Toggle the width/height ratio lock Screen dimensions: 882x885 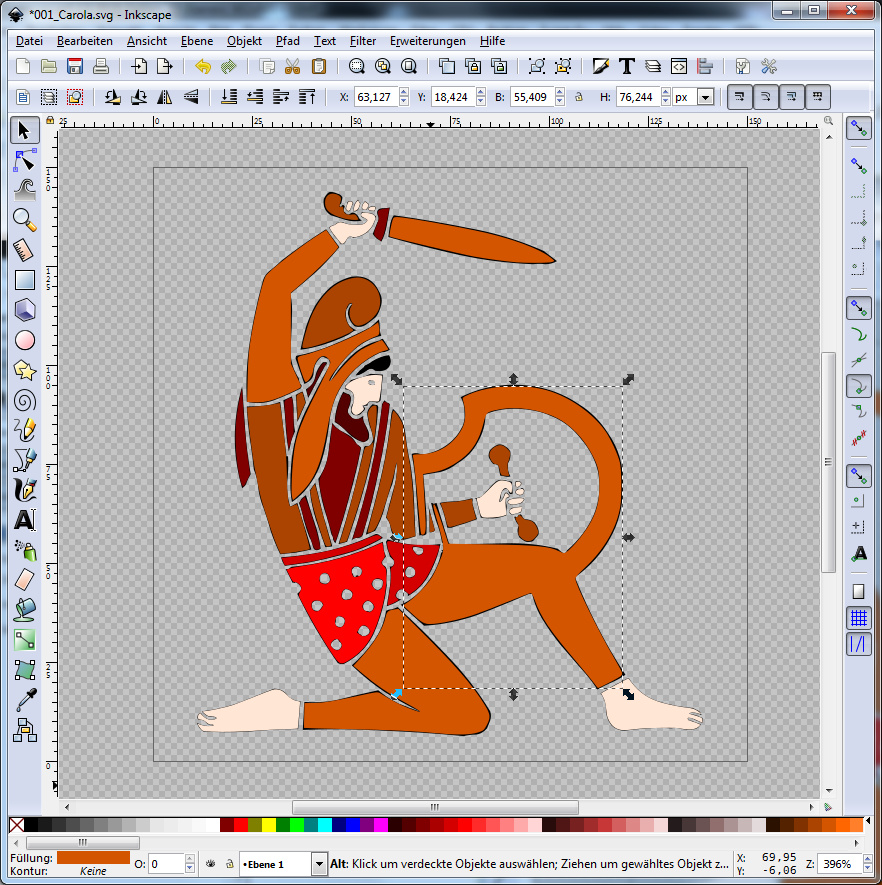[579, 98]
